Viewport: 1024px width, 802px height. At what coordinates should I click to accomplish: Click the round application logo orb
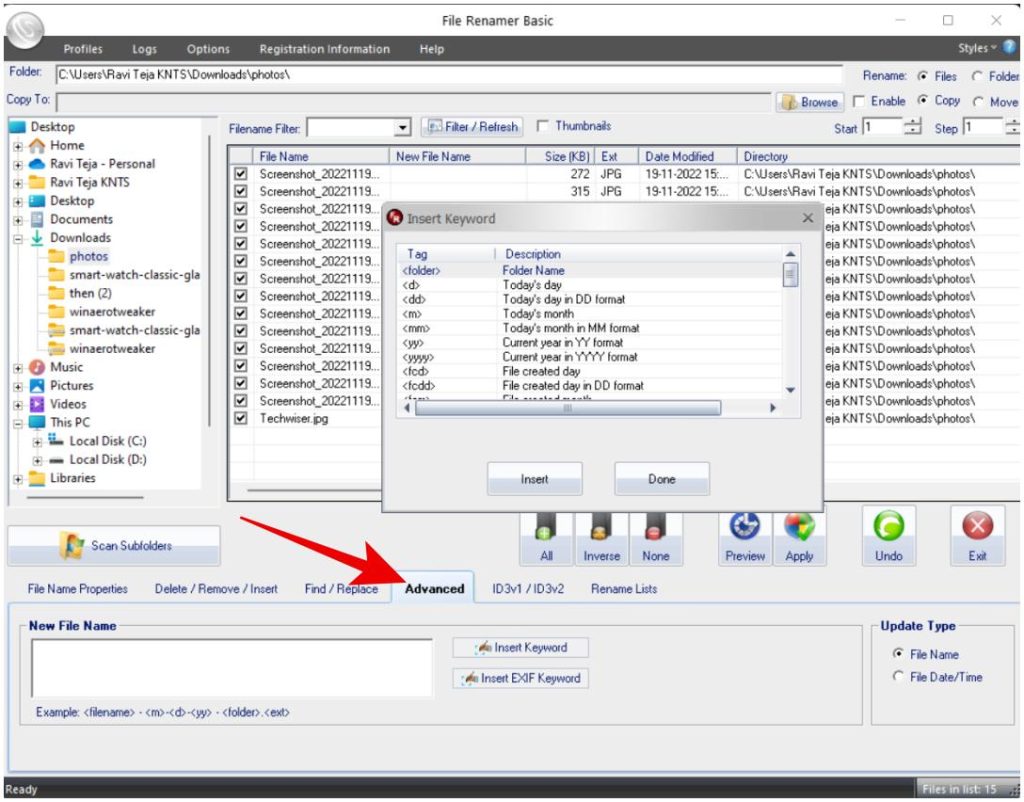[x=25, y=29]
